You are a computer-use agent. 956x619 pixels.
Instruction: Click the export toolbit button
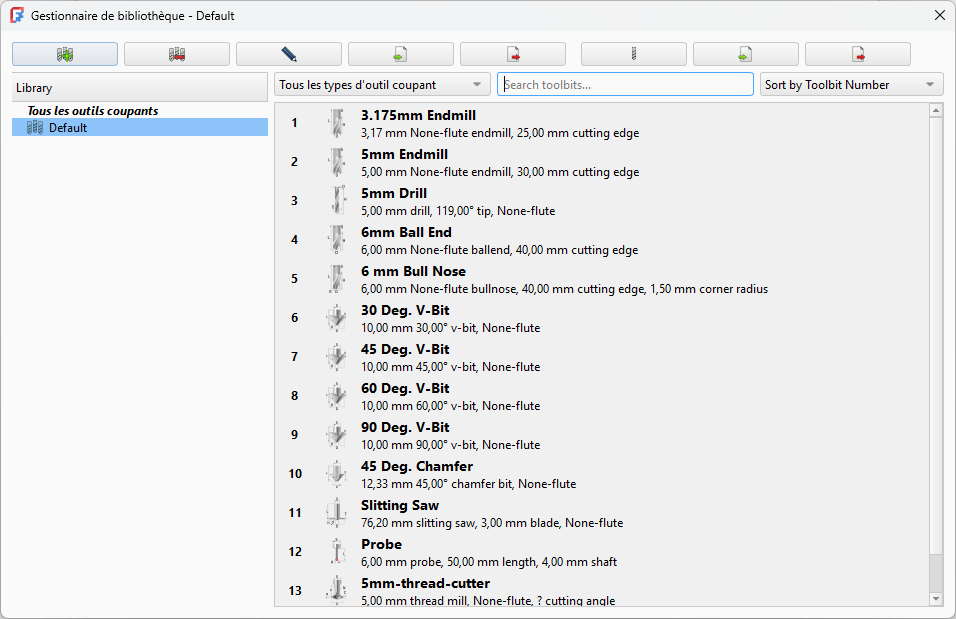(858, 54)
